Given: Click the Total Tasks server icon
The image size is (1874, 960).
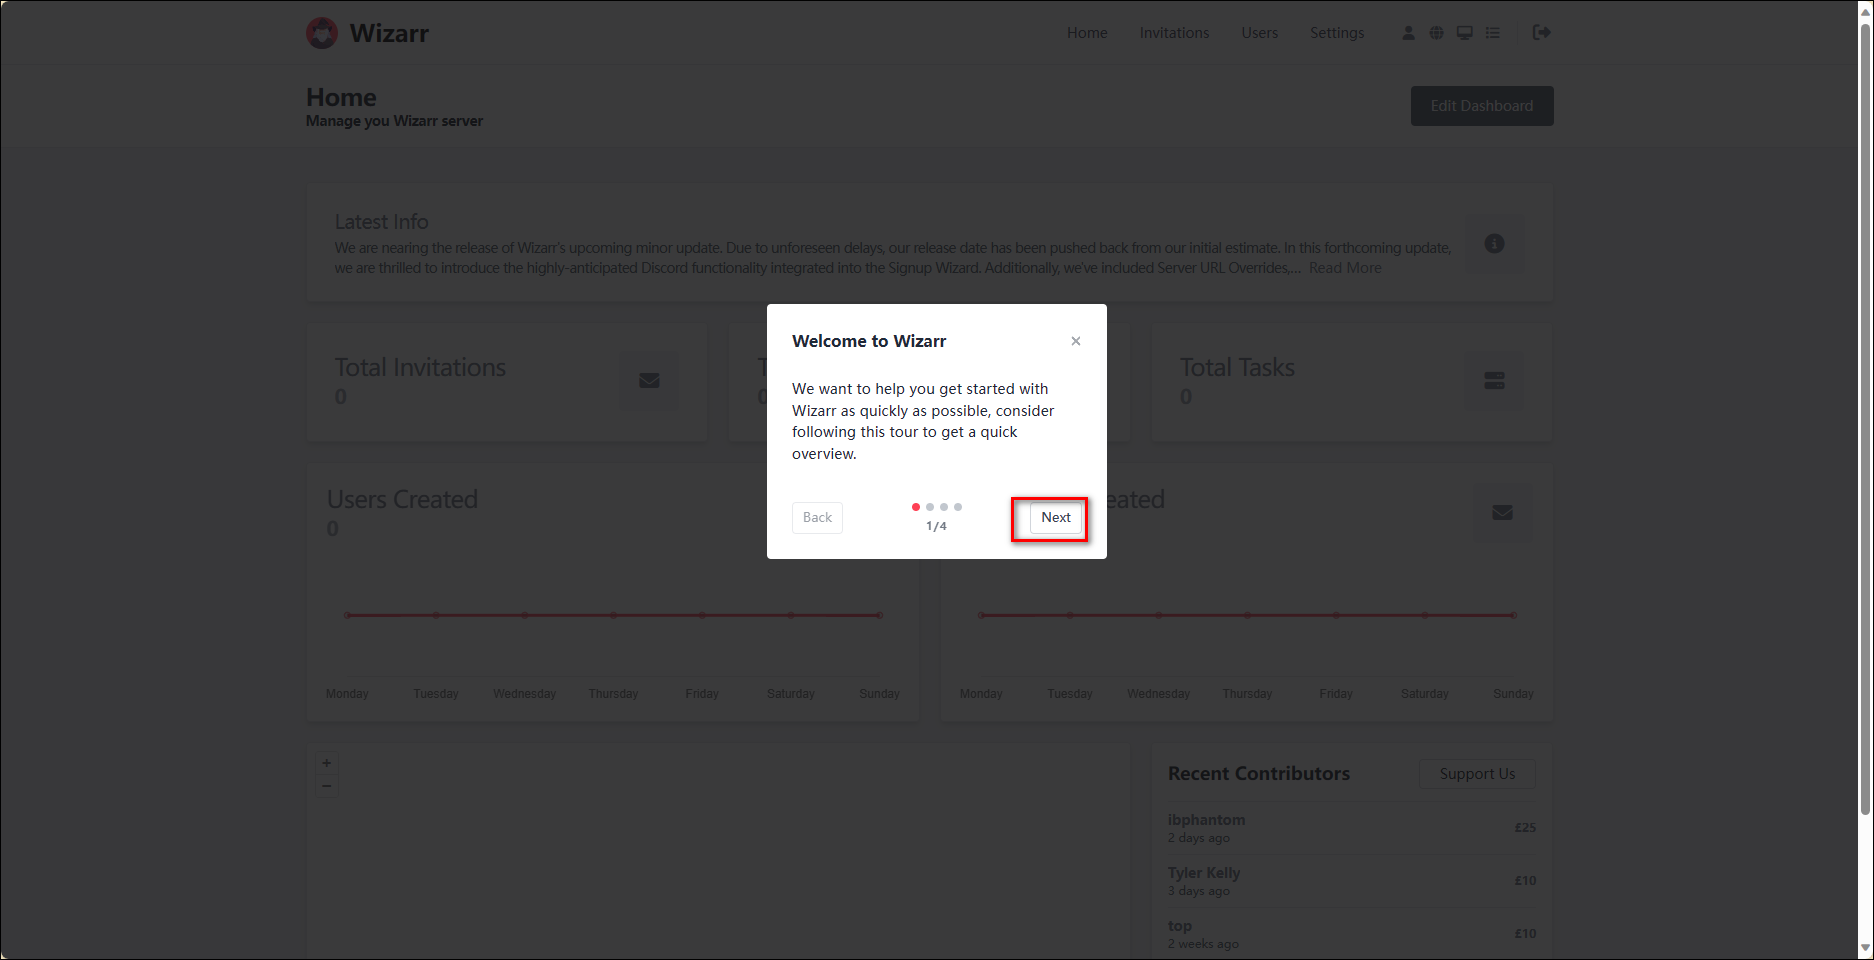Looking at the screenshot, I should [x=1494, y=381].
